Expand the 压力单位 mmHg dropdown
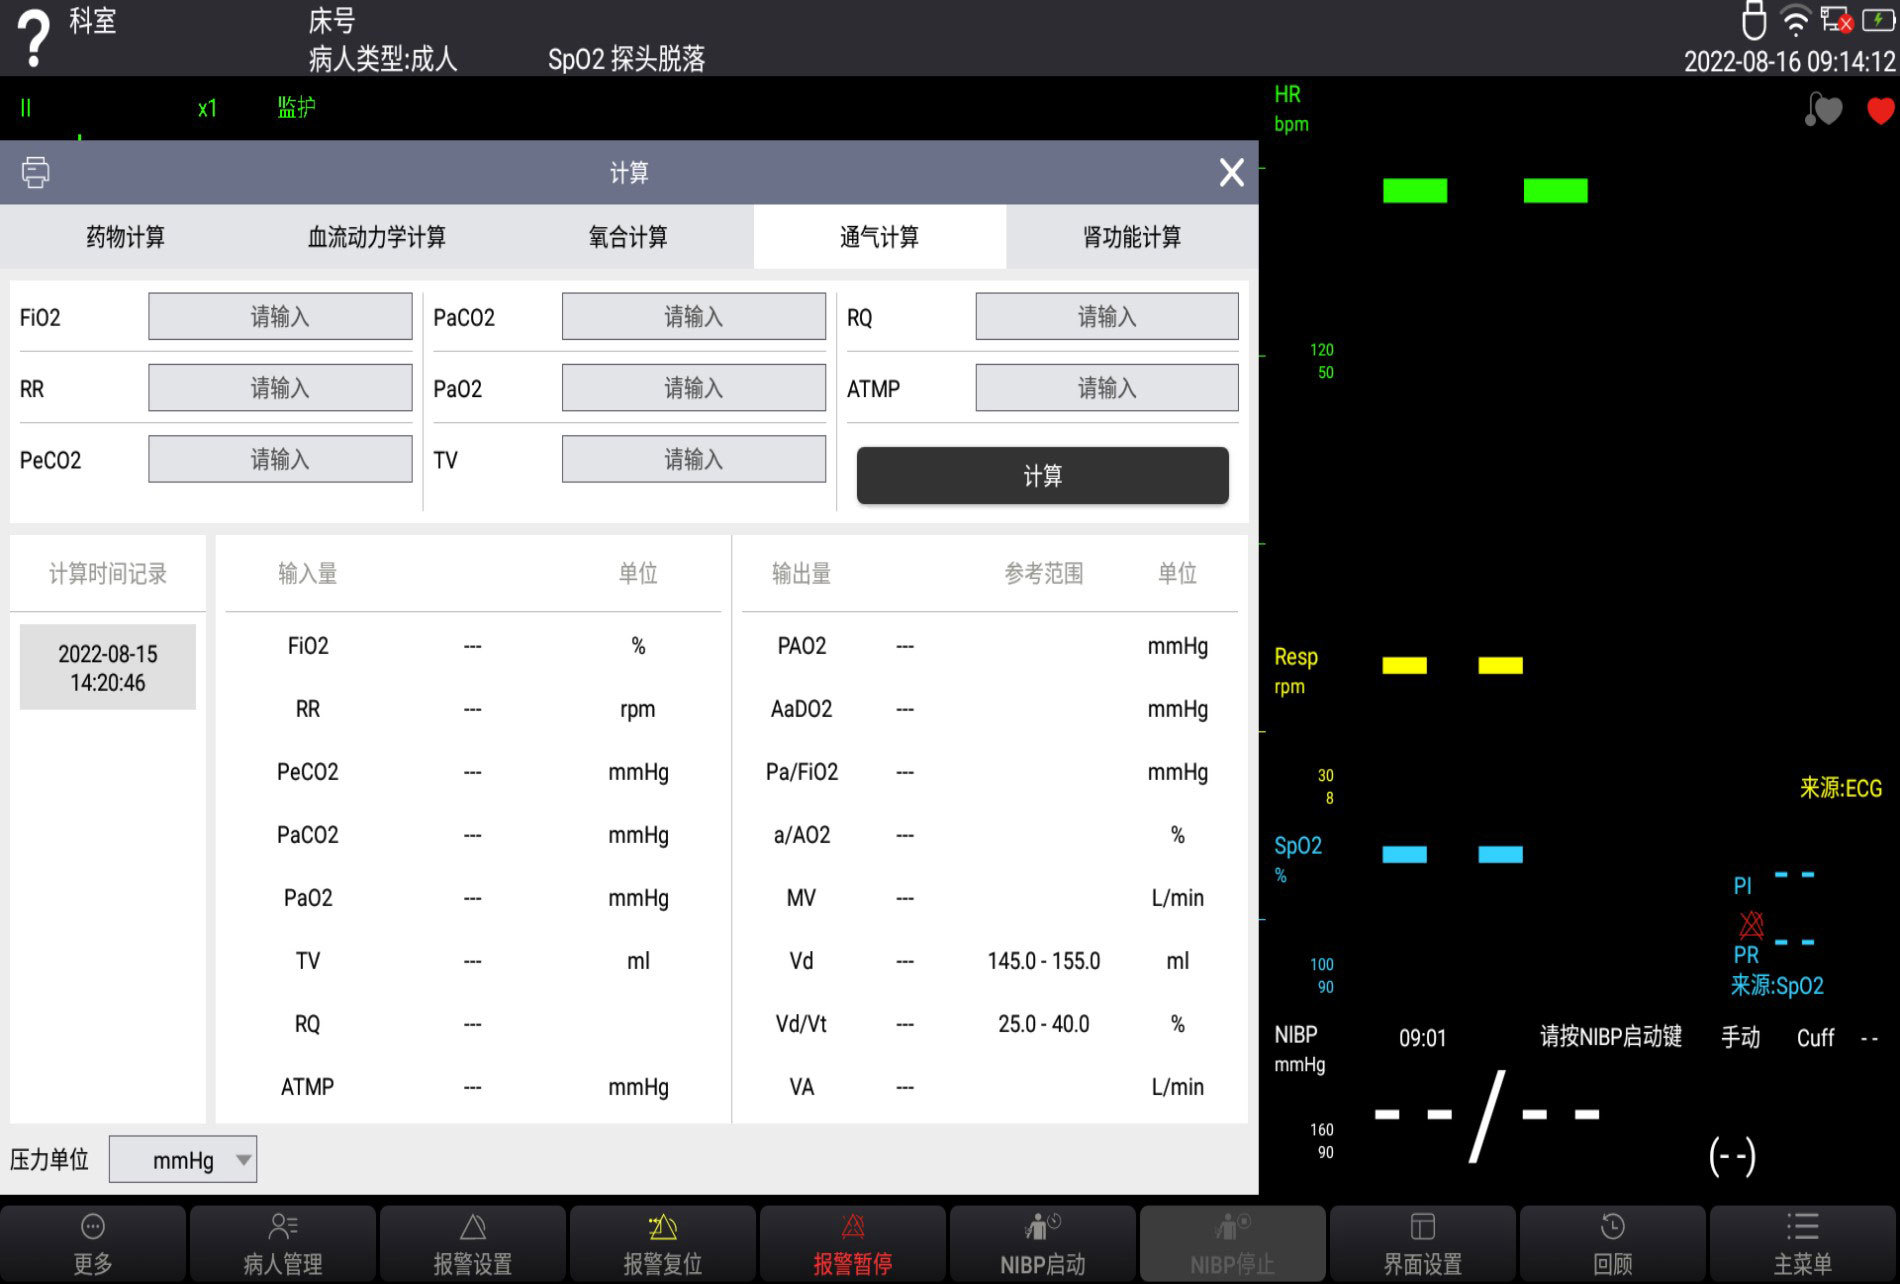The width and height of the screenshot is (1900, 1284). [183, 1160]
